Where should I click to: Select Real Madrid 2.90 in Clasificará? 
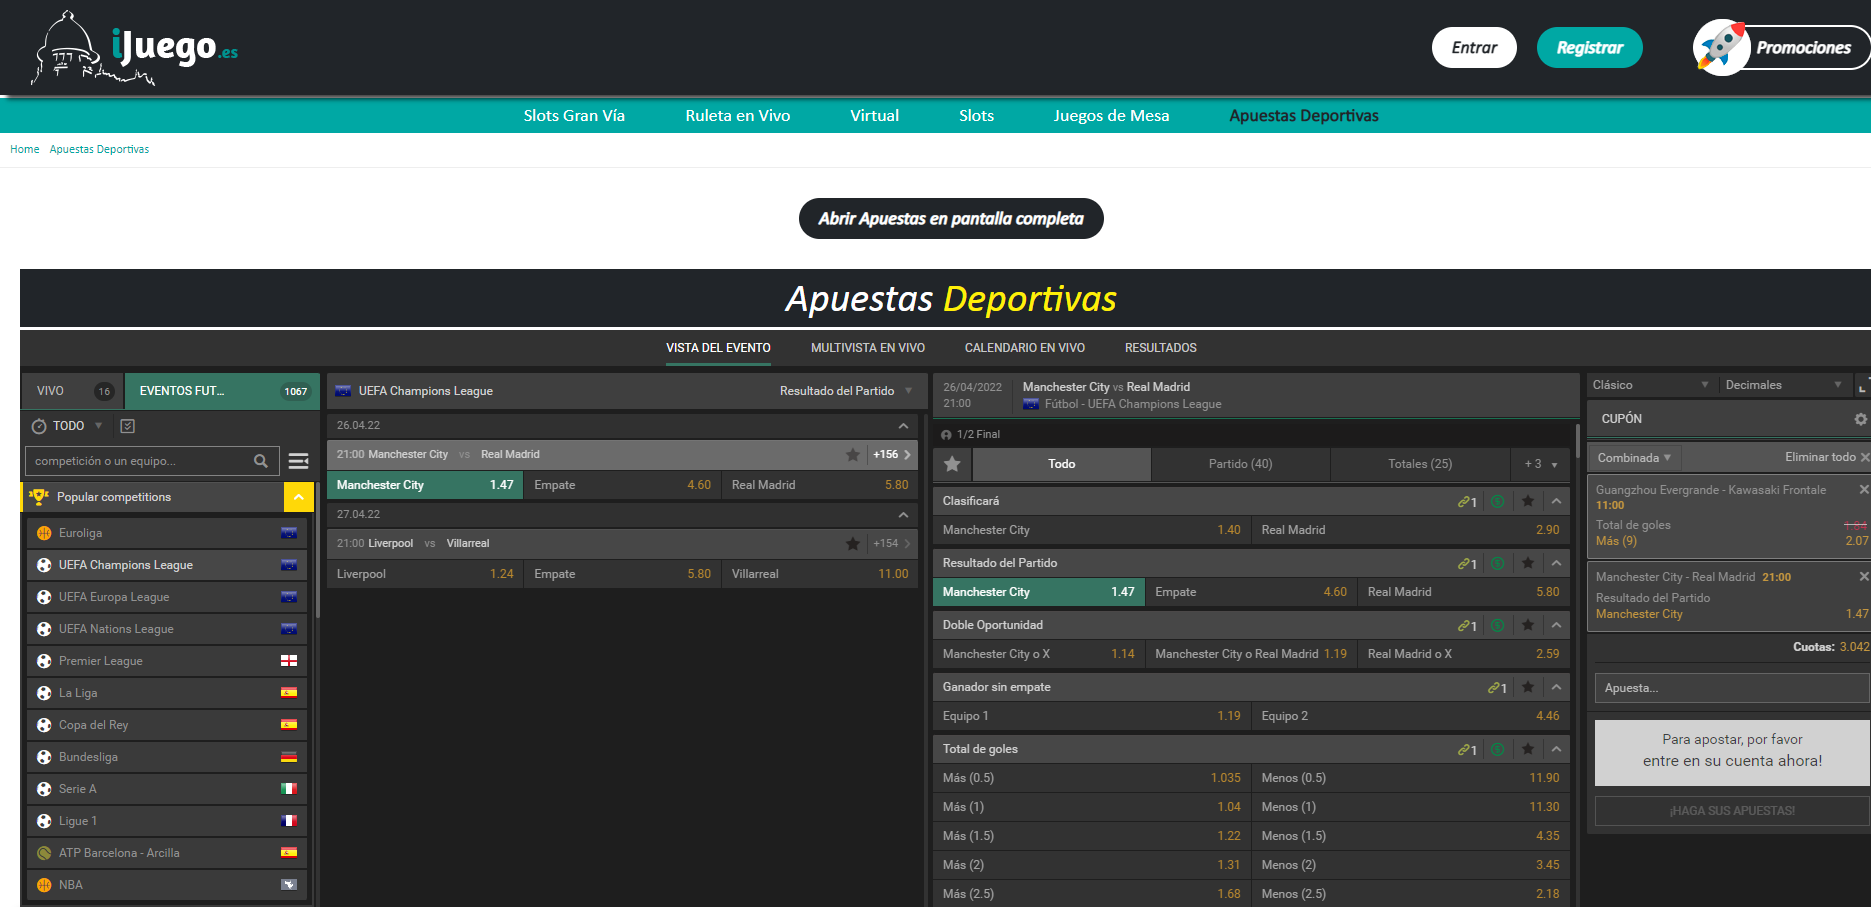pyautogui.click(x=1410, y=530)
